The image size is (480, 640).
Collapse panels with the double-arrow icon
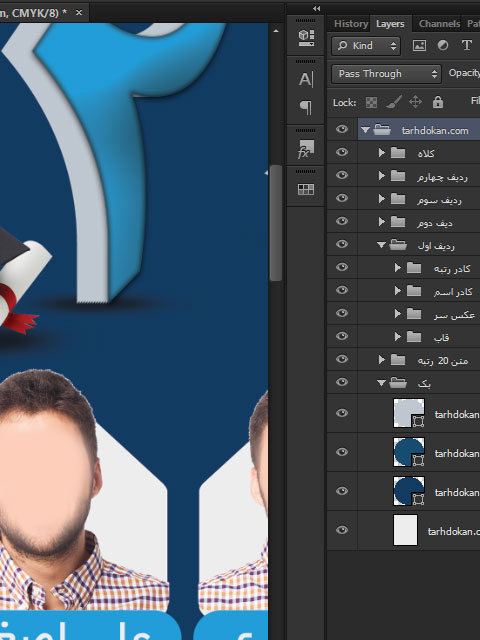316,8
